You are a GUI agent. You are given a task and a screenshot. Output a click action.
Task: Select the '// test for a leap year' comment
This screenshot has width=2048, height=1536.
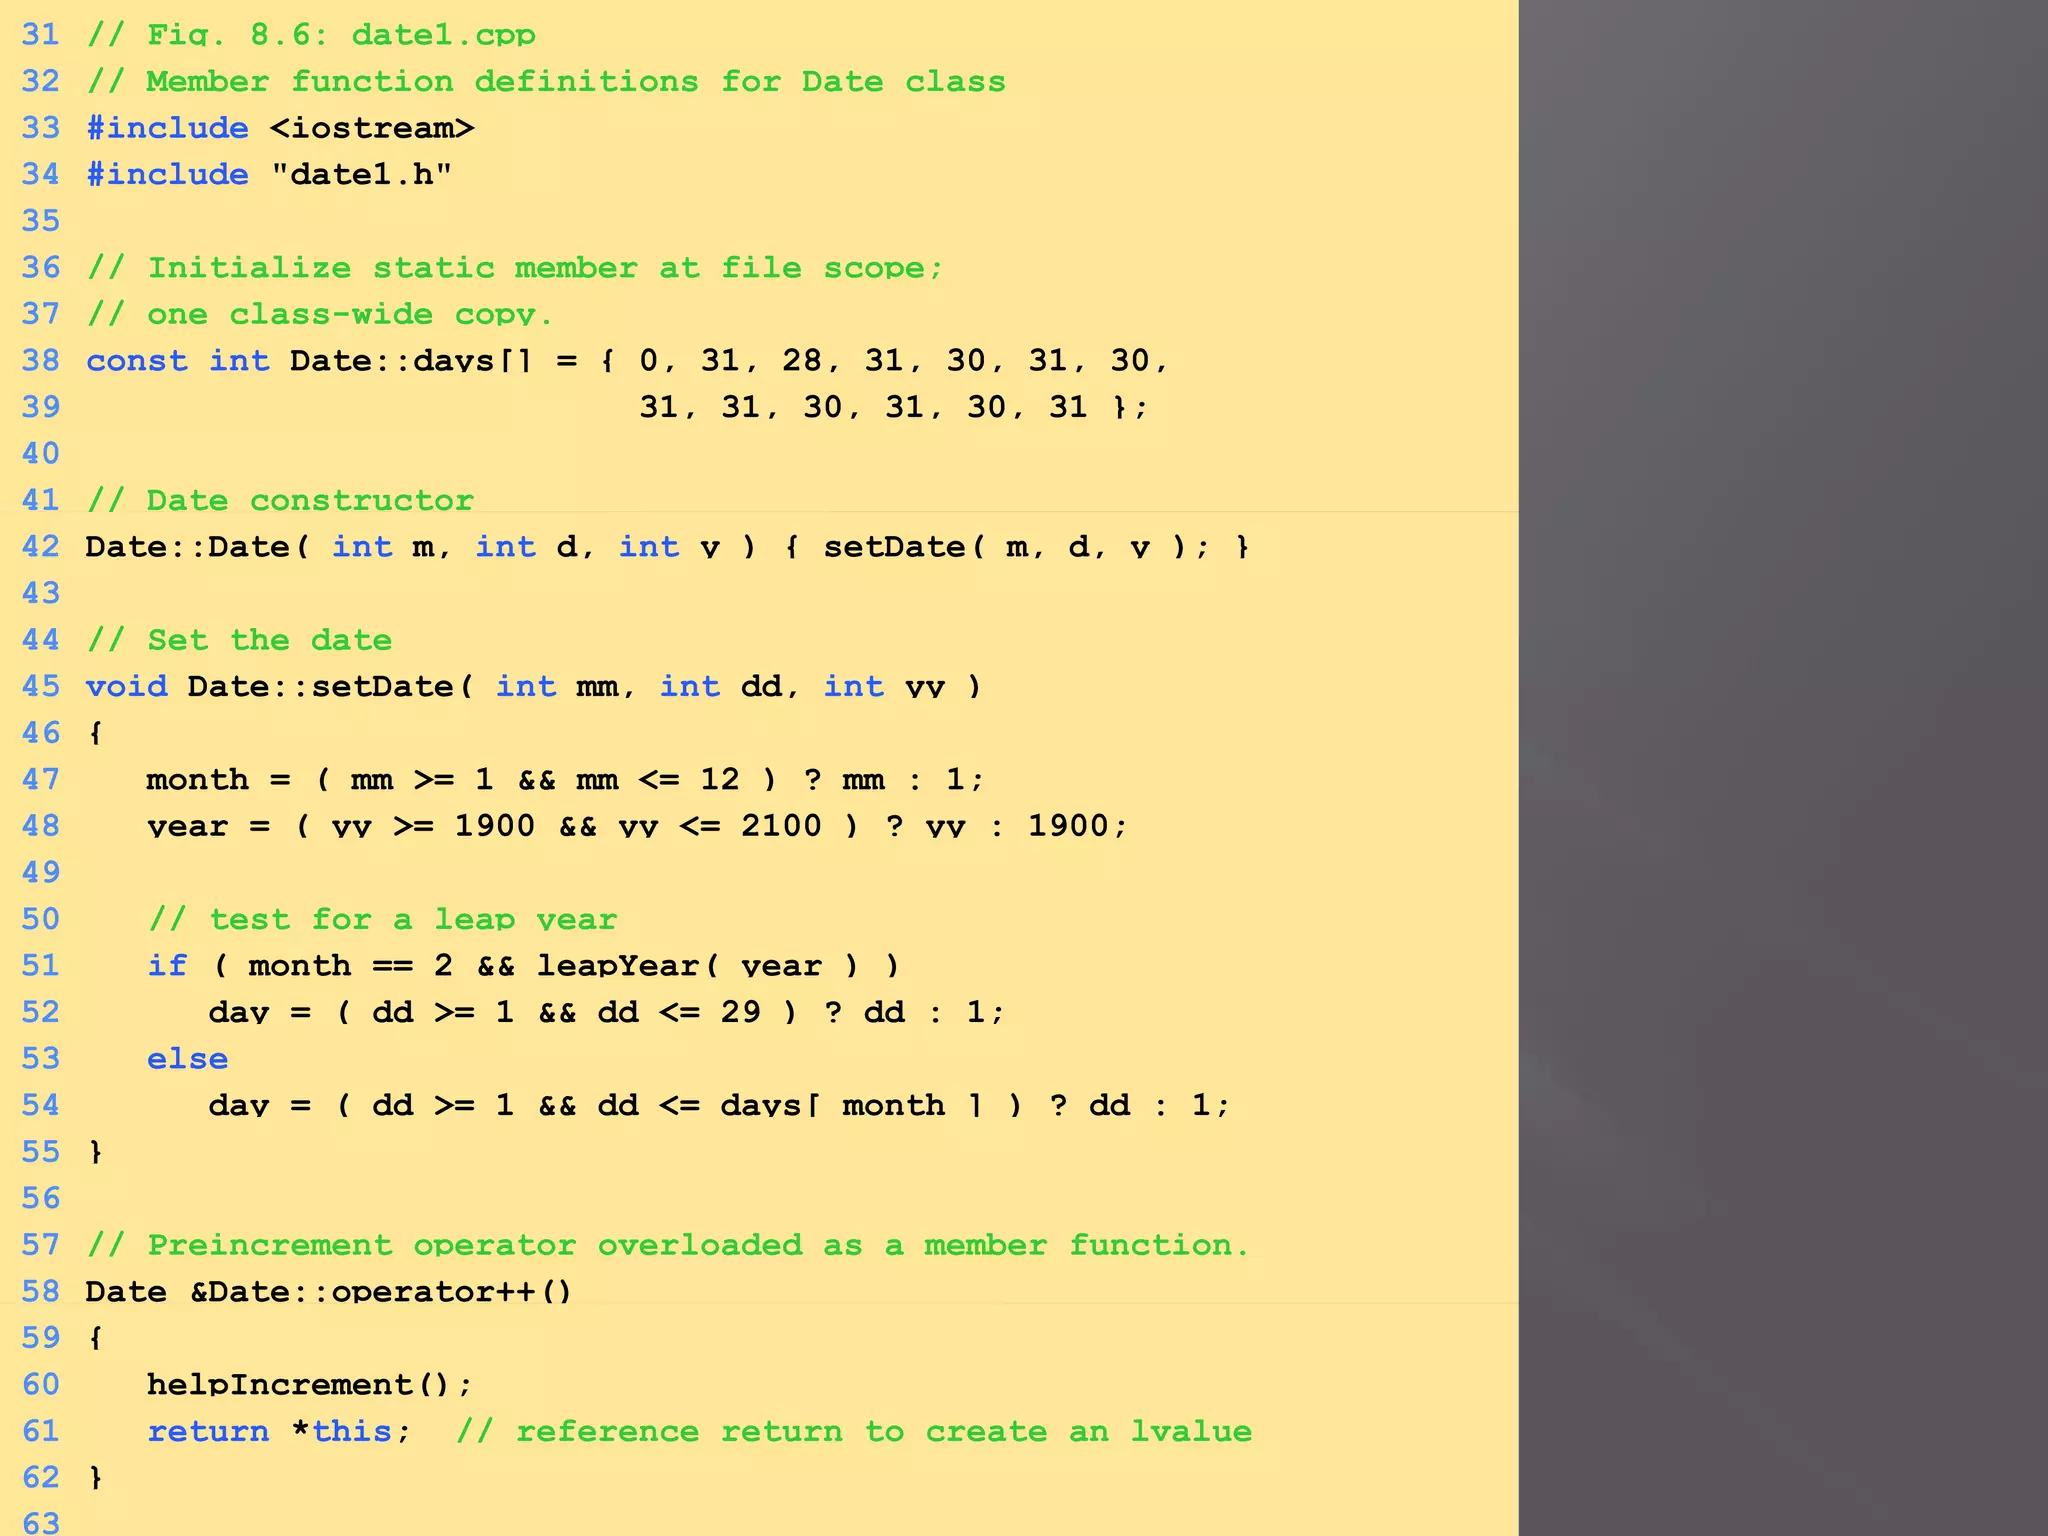tap(382, 919)
